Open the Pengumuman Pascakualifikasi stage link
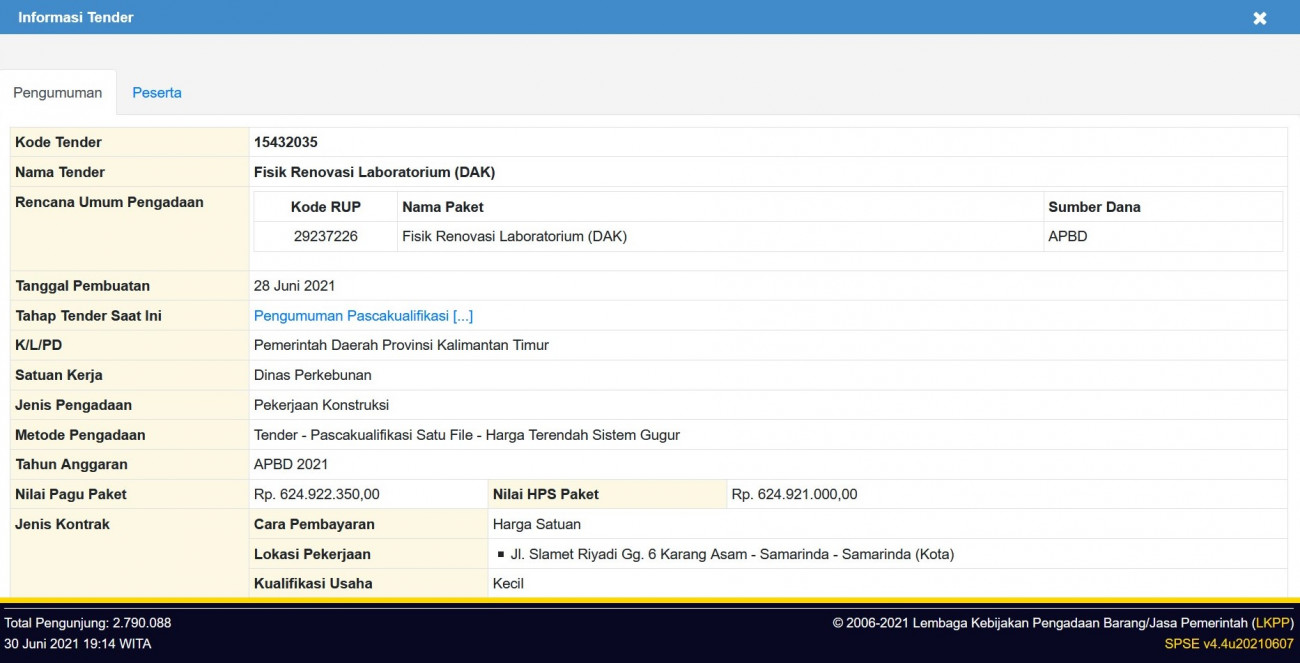Image resolution: width=1300 pixels, height=663 pixels. tap(363, 316)
